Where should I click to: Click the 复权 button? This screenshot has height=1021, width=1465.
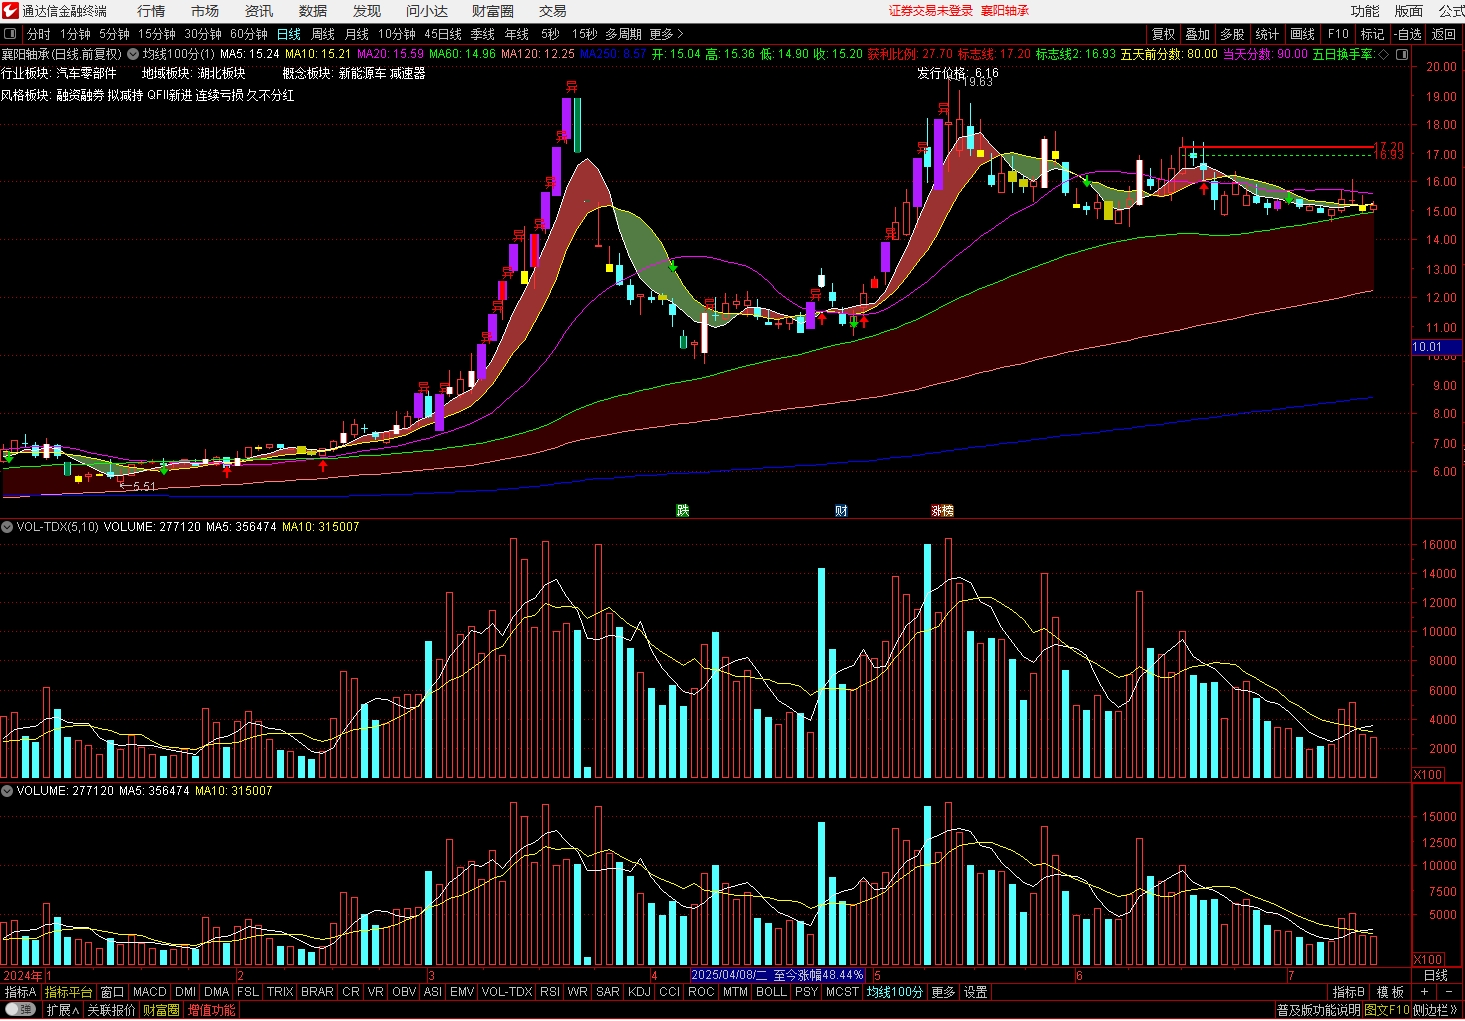pyautogui.click(x=1164, y=34)
